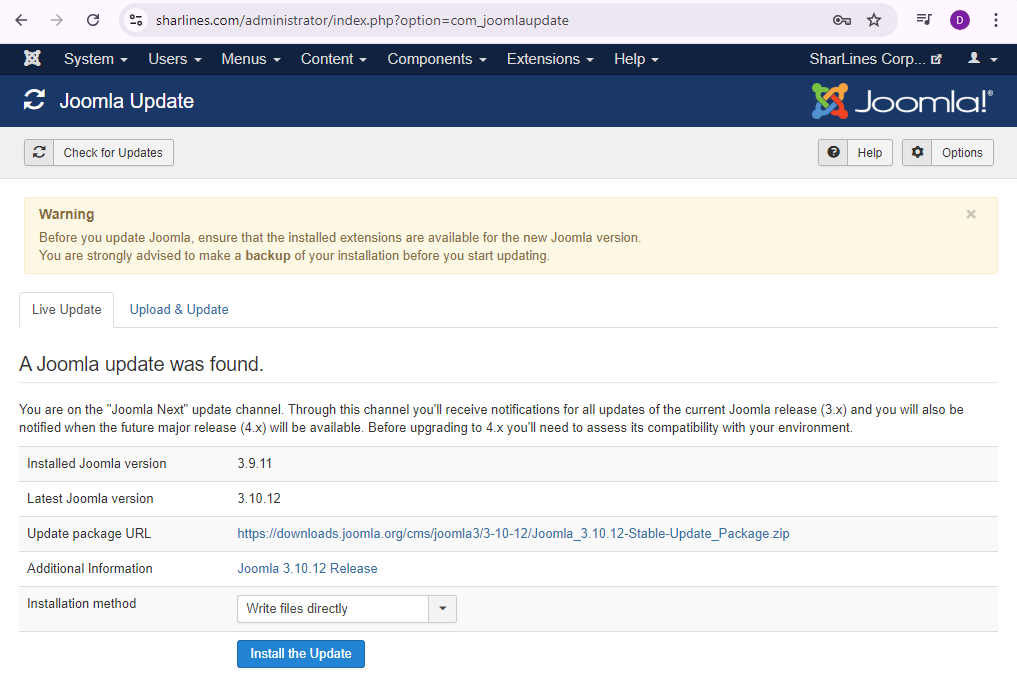The image size is (1017, 678).
Task: Click the 'Installed Joomla version' label
Action: (97, 463)
